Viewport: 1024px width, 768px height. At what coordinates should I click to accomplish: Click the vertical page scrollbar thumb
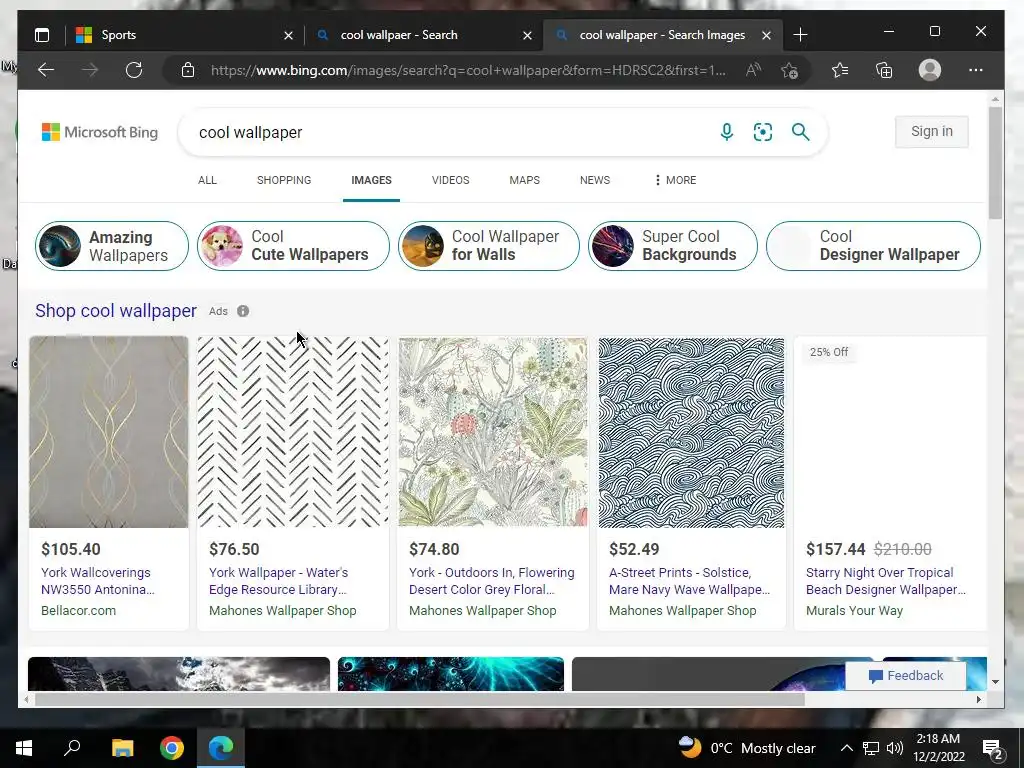[x=995, y=163]
